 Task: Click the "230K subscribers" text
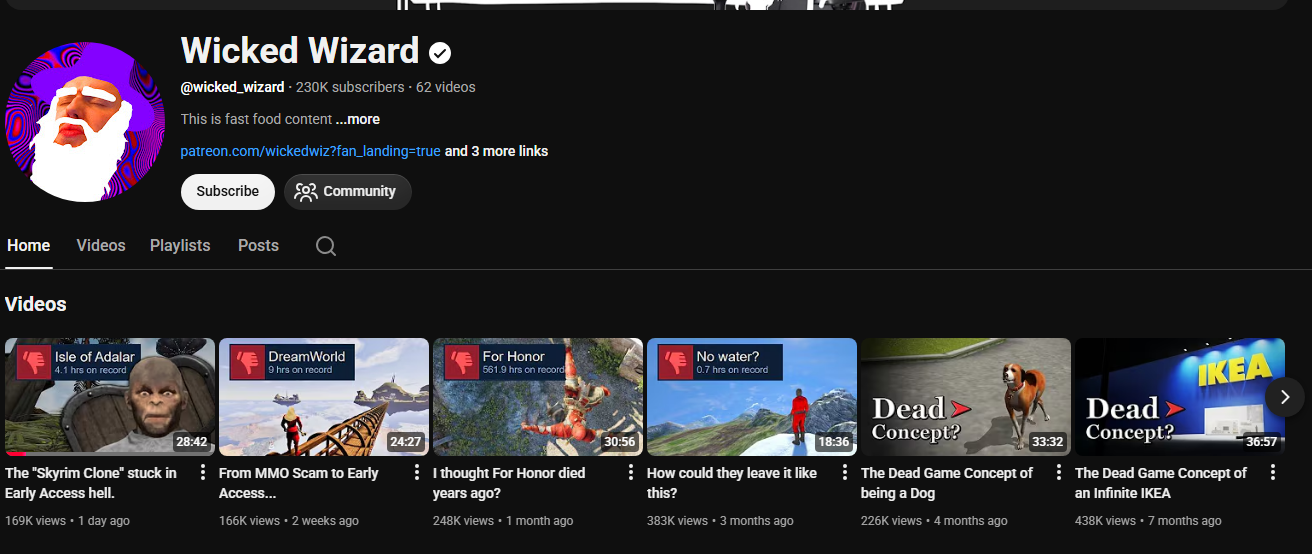[x=350, y=87]
